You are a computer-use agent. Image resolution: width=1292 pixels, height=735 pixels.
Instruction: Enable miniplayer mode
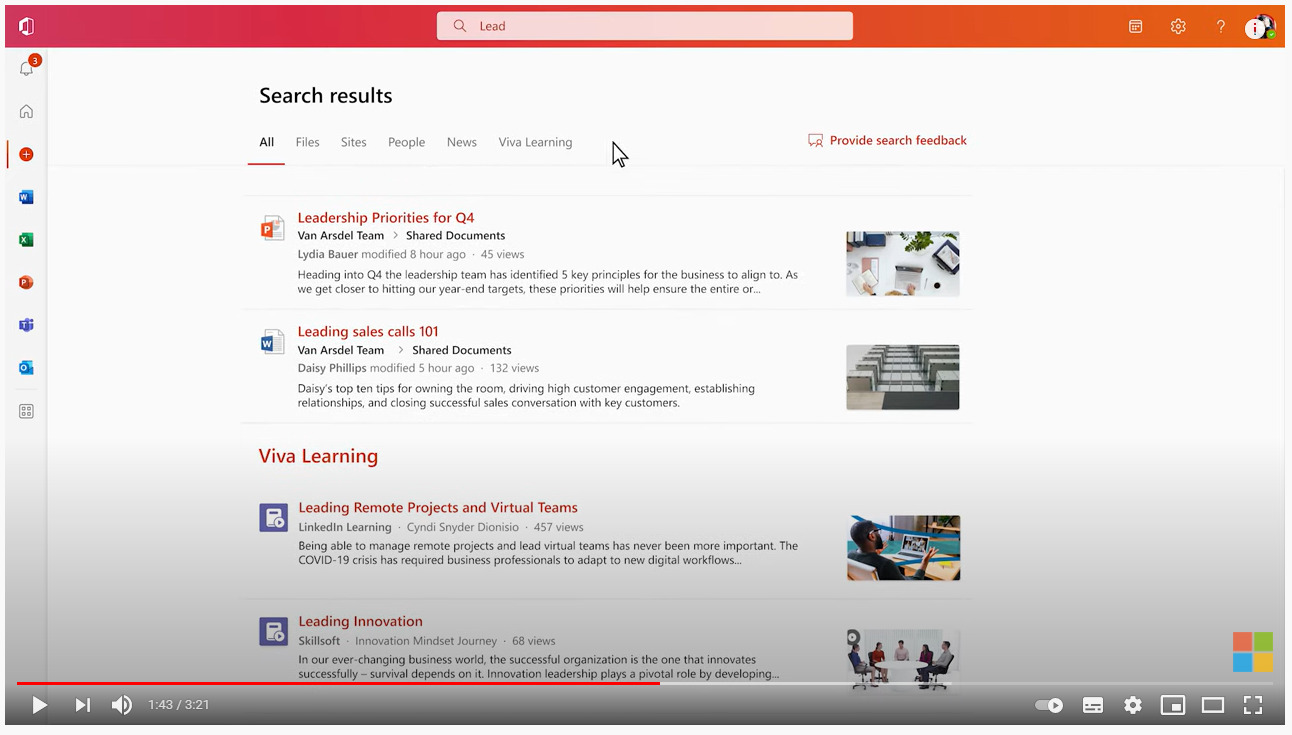(x=1173, y=705)
